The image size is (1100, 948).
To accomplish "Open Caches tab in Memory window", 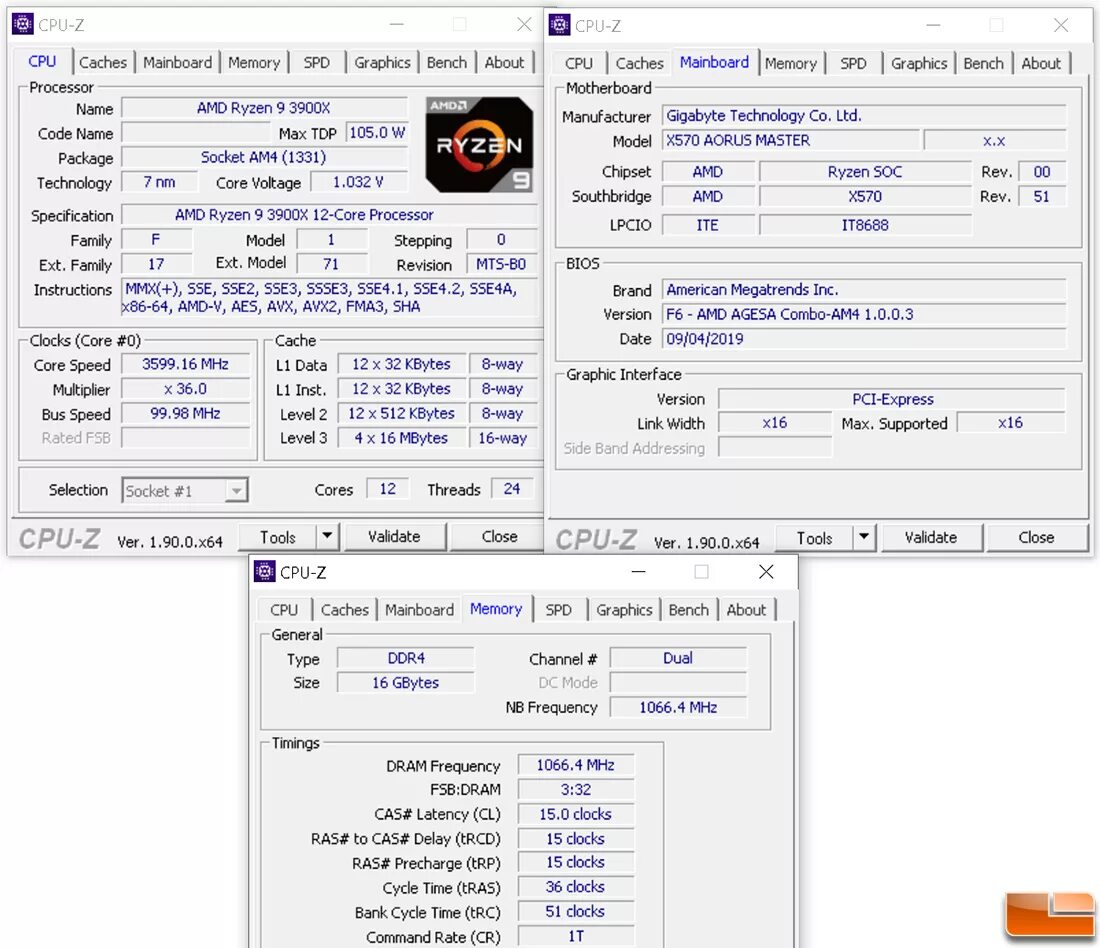I will click(x=344, y=610).
